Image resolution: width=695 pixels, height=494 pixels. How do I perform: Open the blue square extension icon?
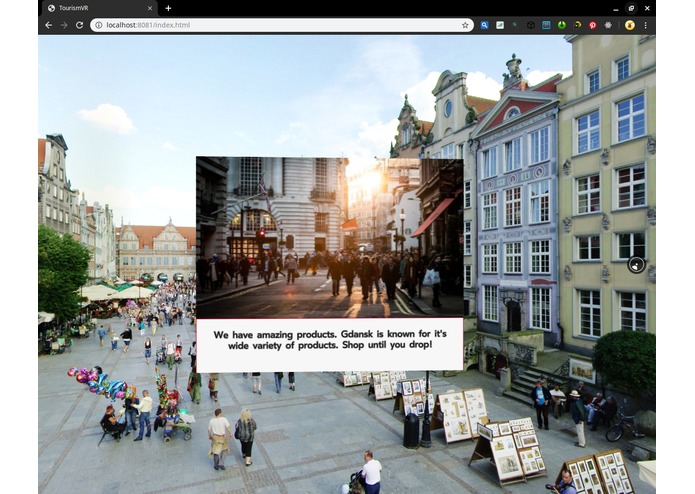546,25
